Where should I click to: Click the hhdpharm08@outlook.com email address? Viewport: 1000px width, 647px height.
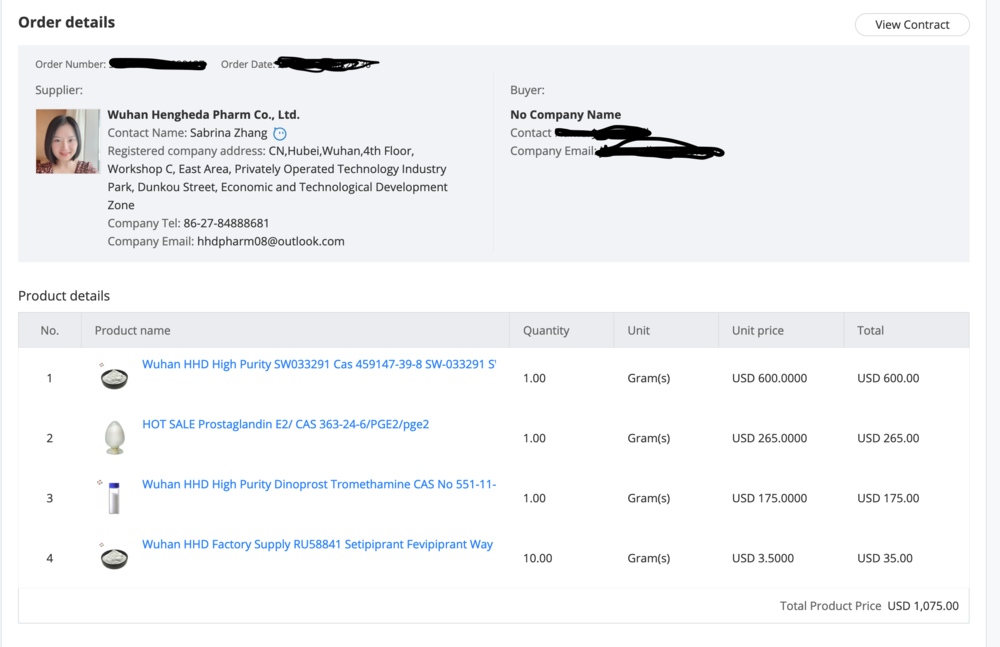coord(270,241)
